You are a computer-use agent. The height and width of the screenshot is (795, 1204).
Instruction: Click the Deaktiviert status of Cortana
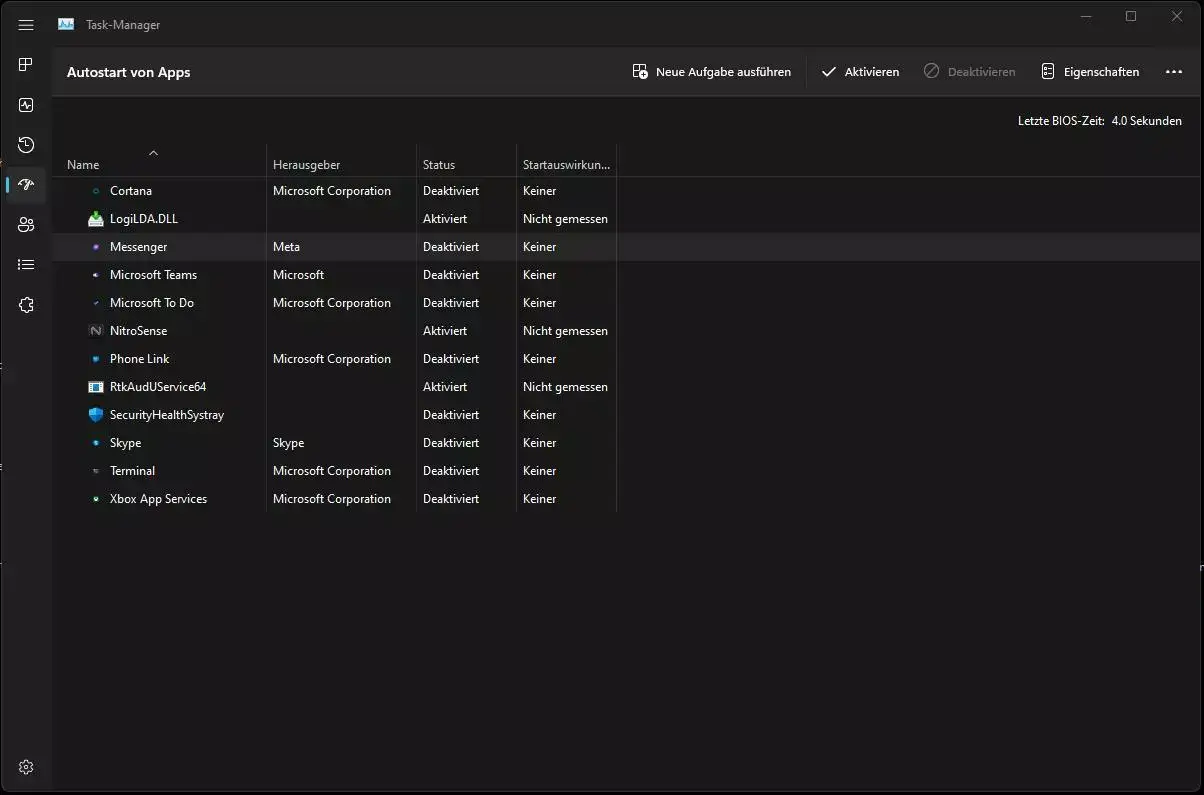tap(451, 191)
